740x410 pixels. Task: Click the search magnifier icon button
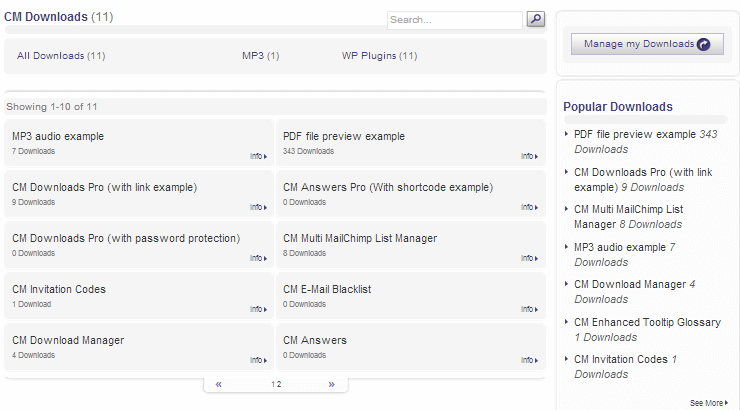pos(535,19)
